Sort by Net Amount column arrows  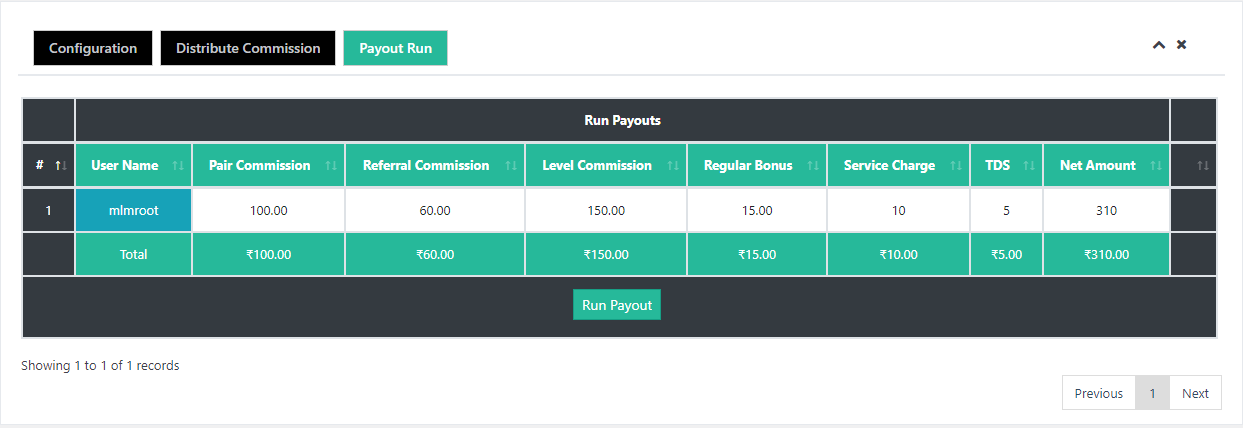pos(1156,166)
